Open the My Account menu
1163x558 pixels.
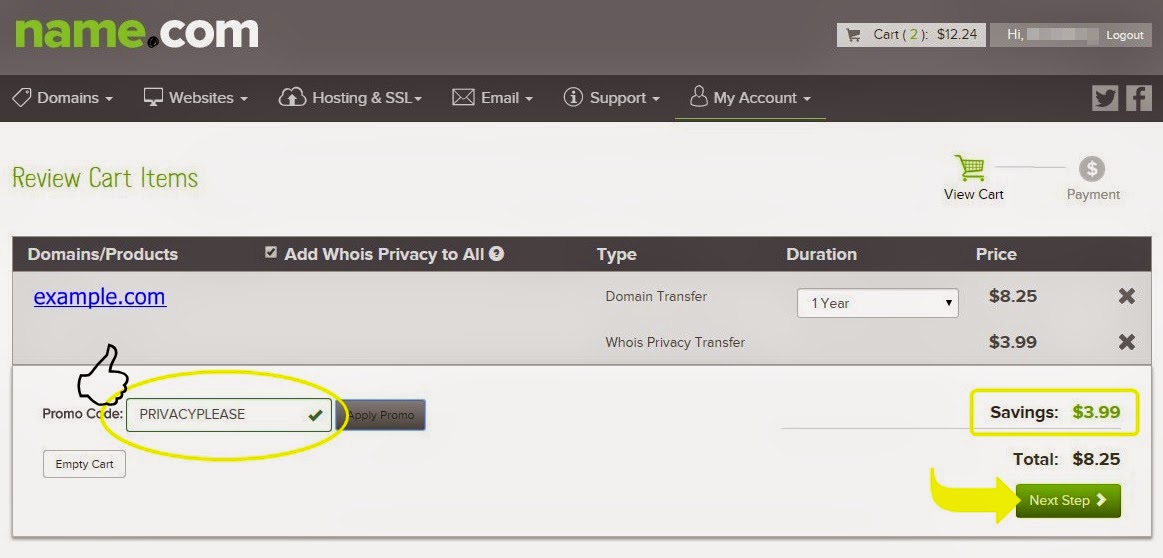(750, 98)
